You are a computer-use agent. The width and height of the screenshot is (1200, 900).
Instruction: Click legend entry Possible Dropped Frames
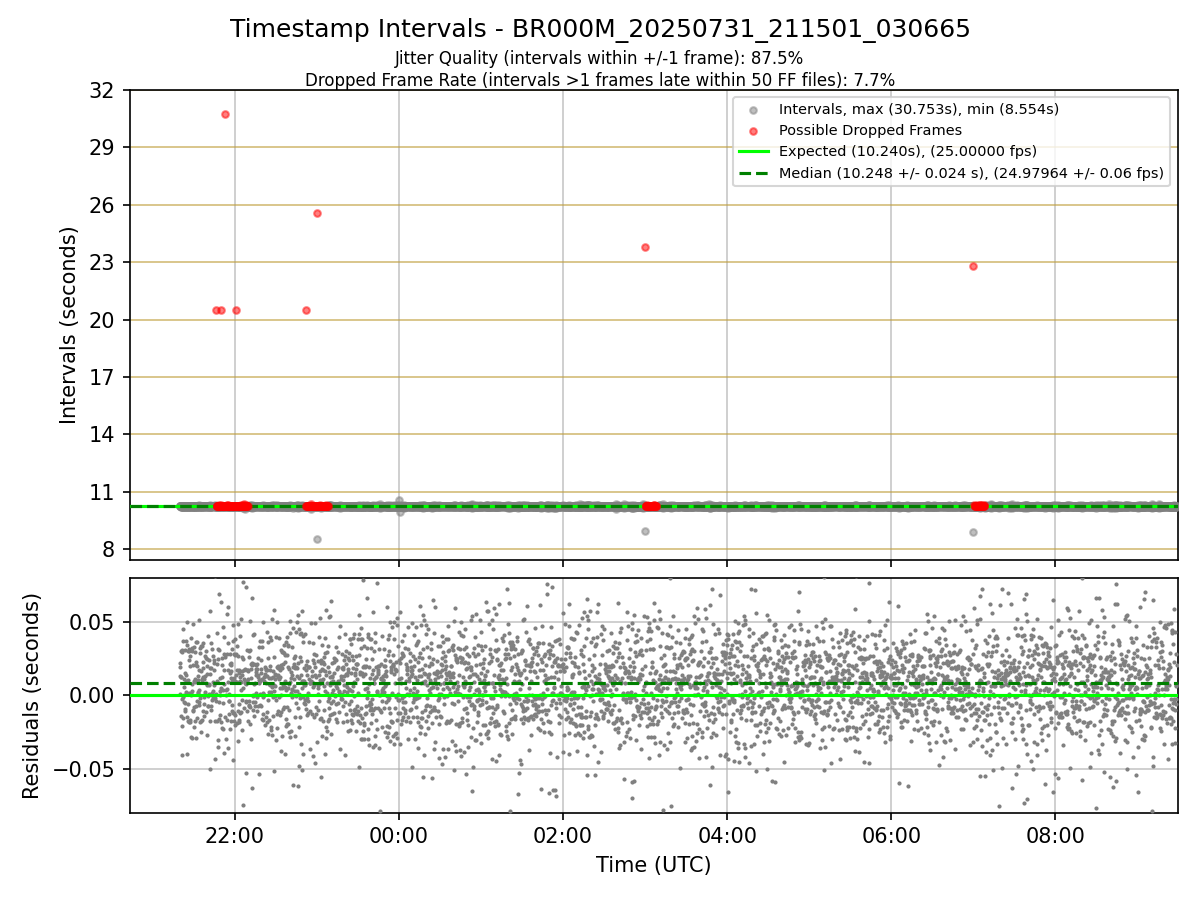(x=870, y=130)
